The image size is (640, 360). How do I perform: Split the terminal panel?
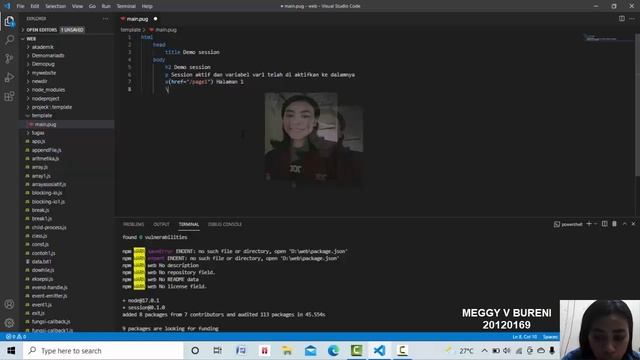click(x=604, y=224)
